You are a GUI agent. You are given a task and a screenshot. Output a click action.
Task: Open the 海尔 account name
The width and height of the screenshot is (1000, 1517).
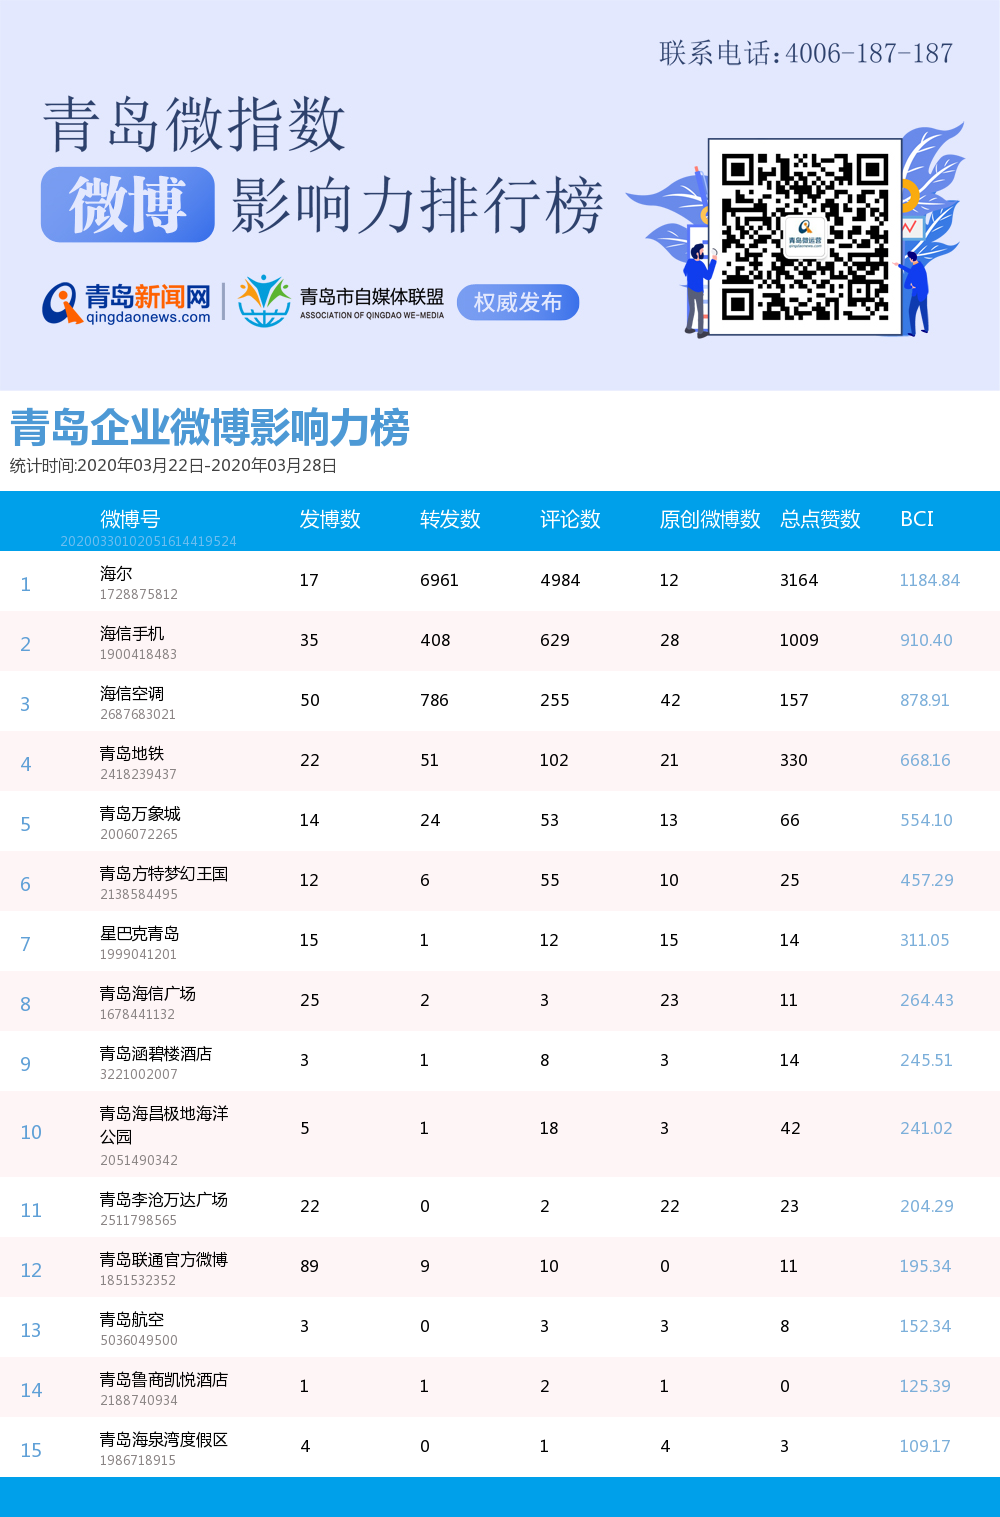pos(116,574)
